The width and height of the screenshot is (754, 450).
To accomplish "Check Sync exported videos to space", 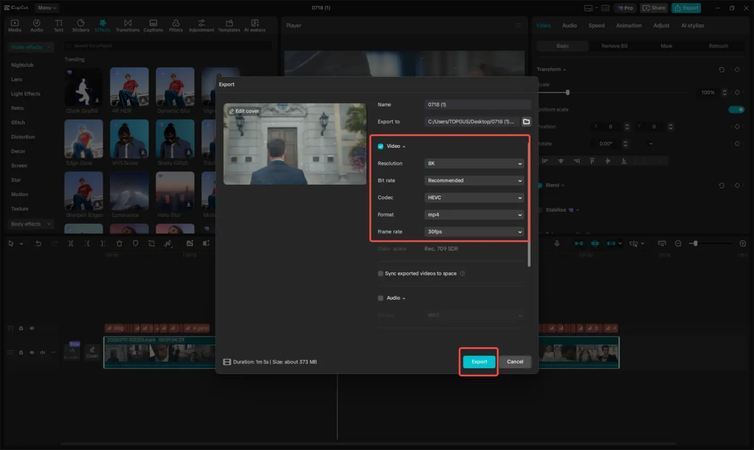I will [381, 273].
